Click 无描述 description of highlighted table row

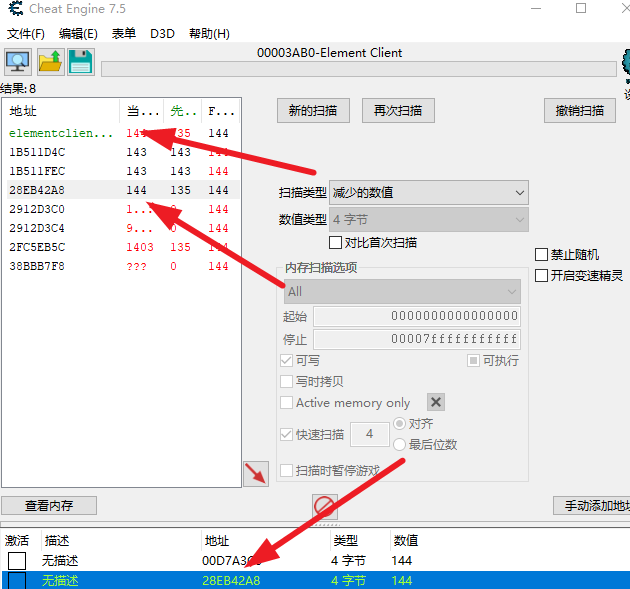[x=60, y=581]
